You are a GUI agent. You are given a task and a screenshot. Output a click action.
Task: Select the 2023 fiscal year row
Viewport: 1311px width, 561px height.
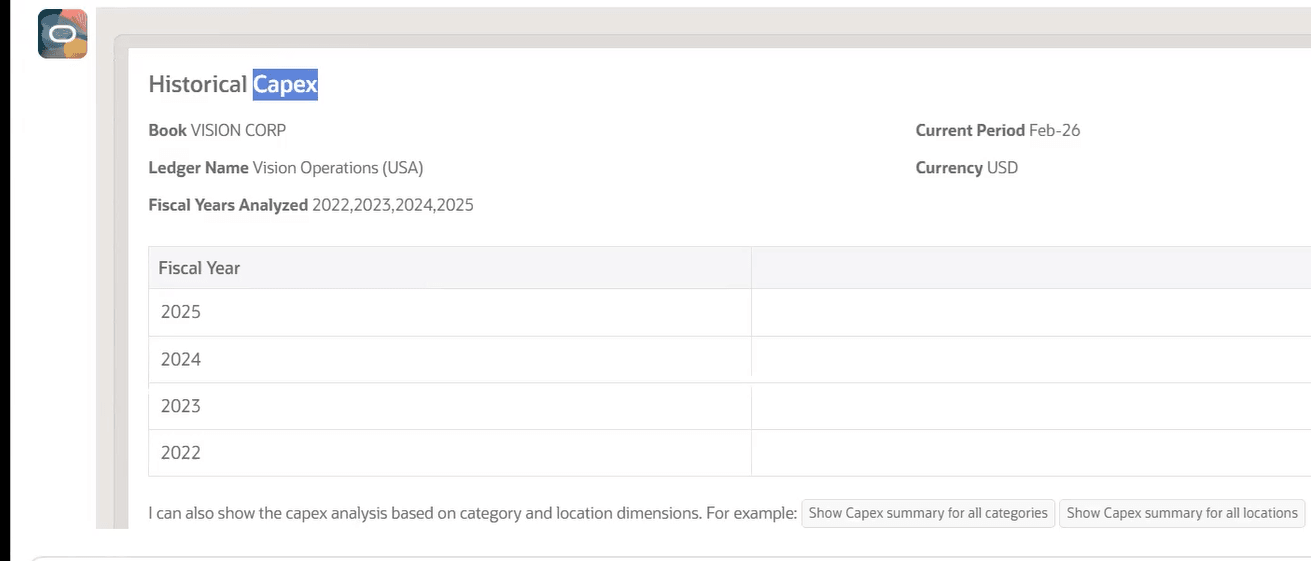pos(729,406)
